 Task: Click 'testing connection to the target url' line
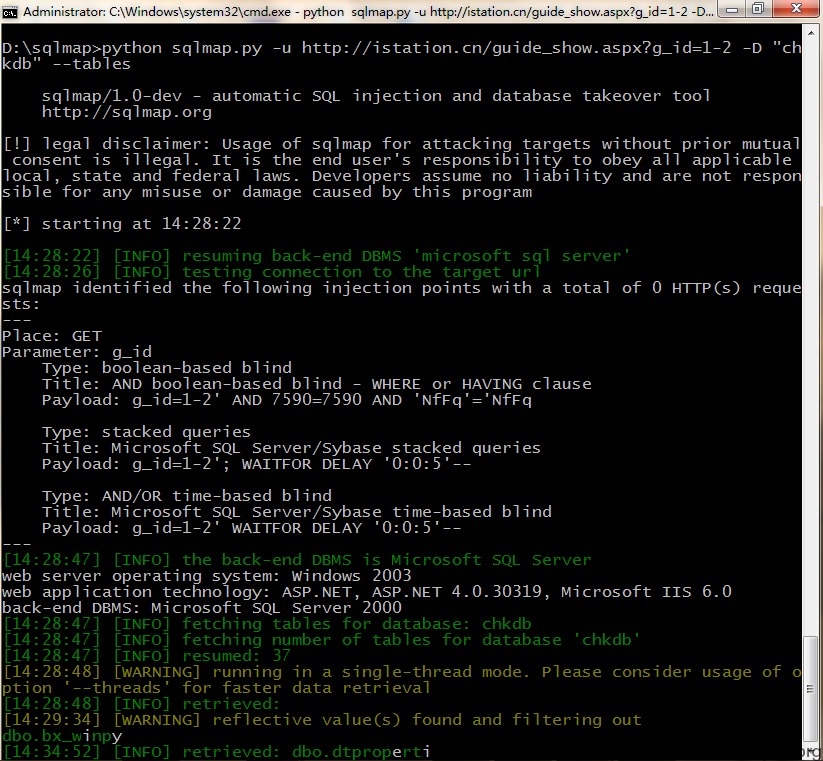point(271,272)
